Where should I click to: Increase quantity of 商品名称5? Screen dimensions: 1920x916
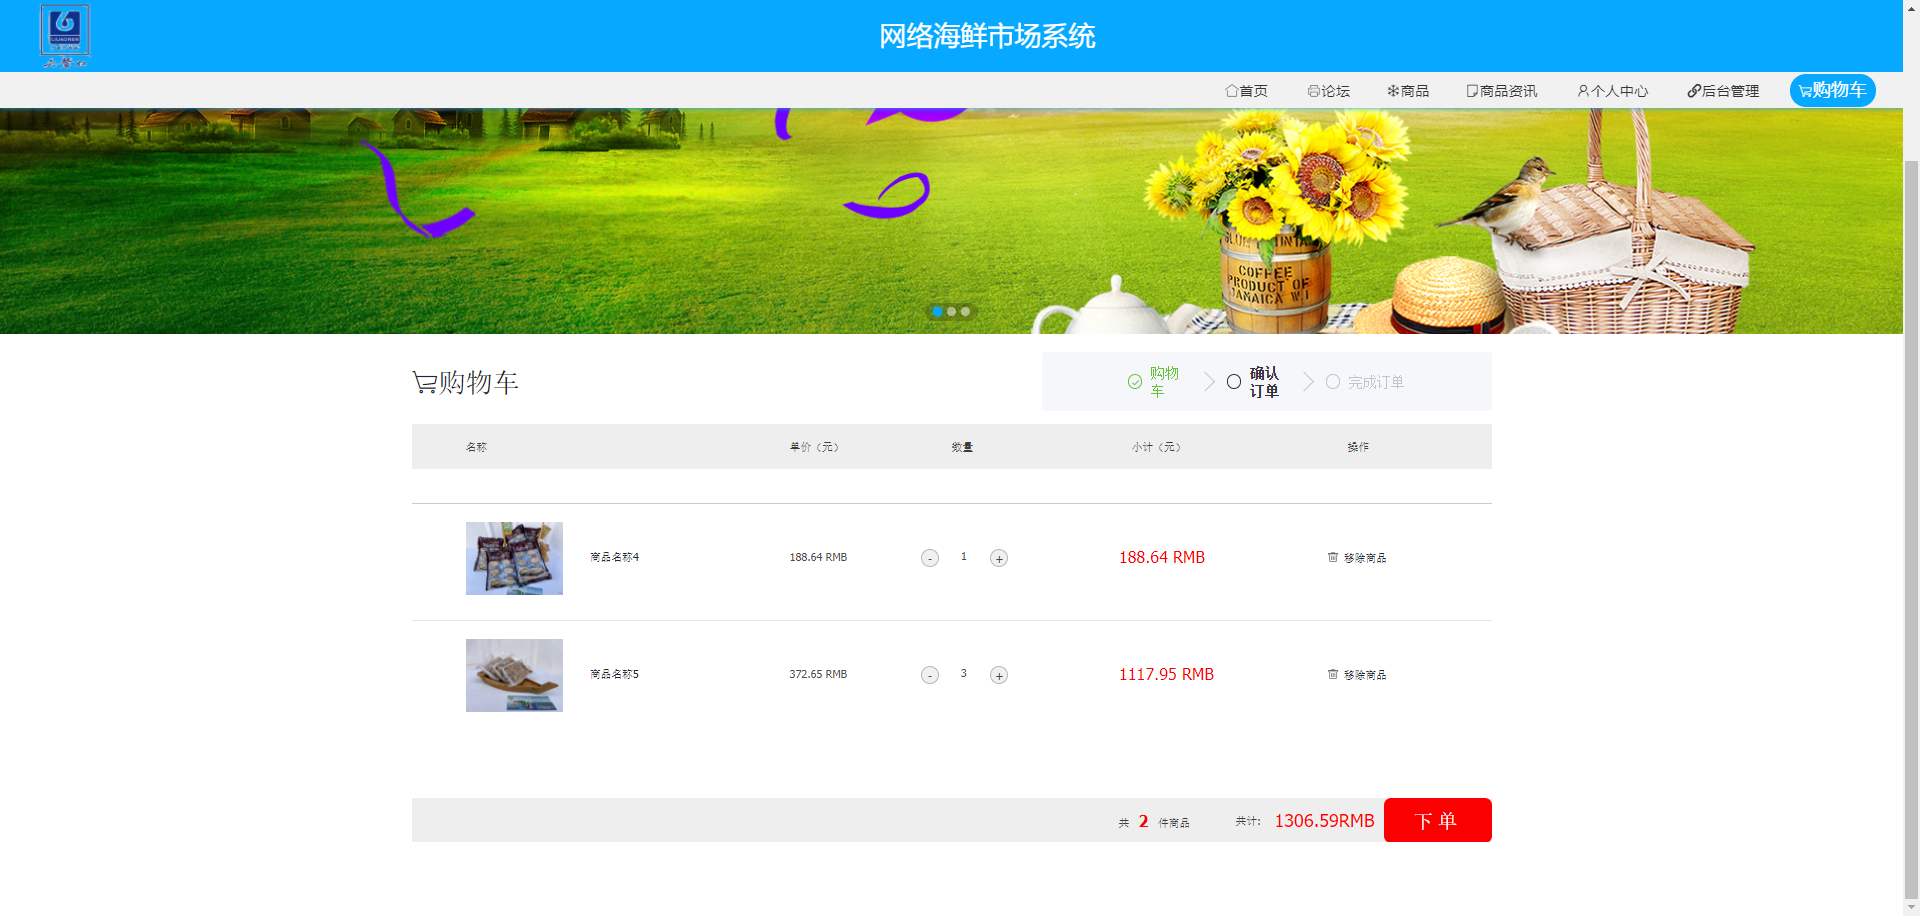(x=999, y=675)
